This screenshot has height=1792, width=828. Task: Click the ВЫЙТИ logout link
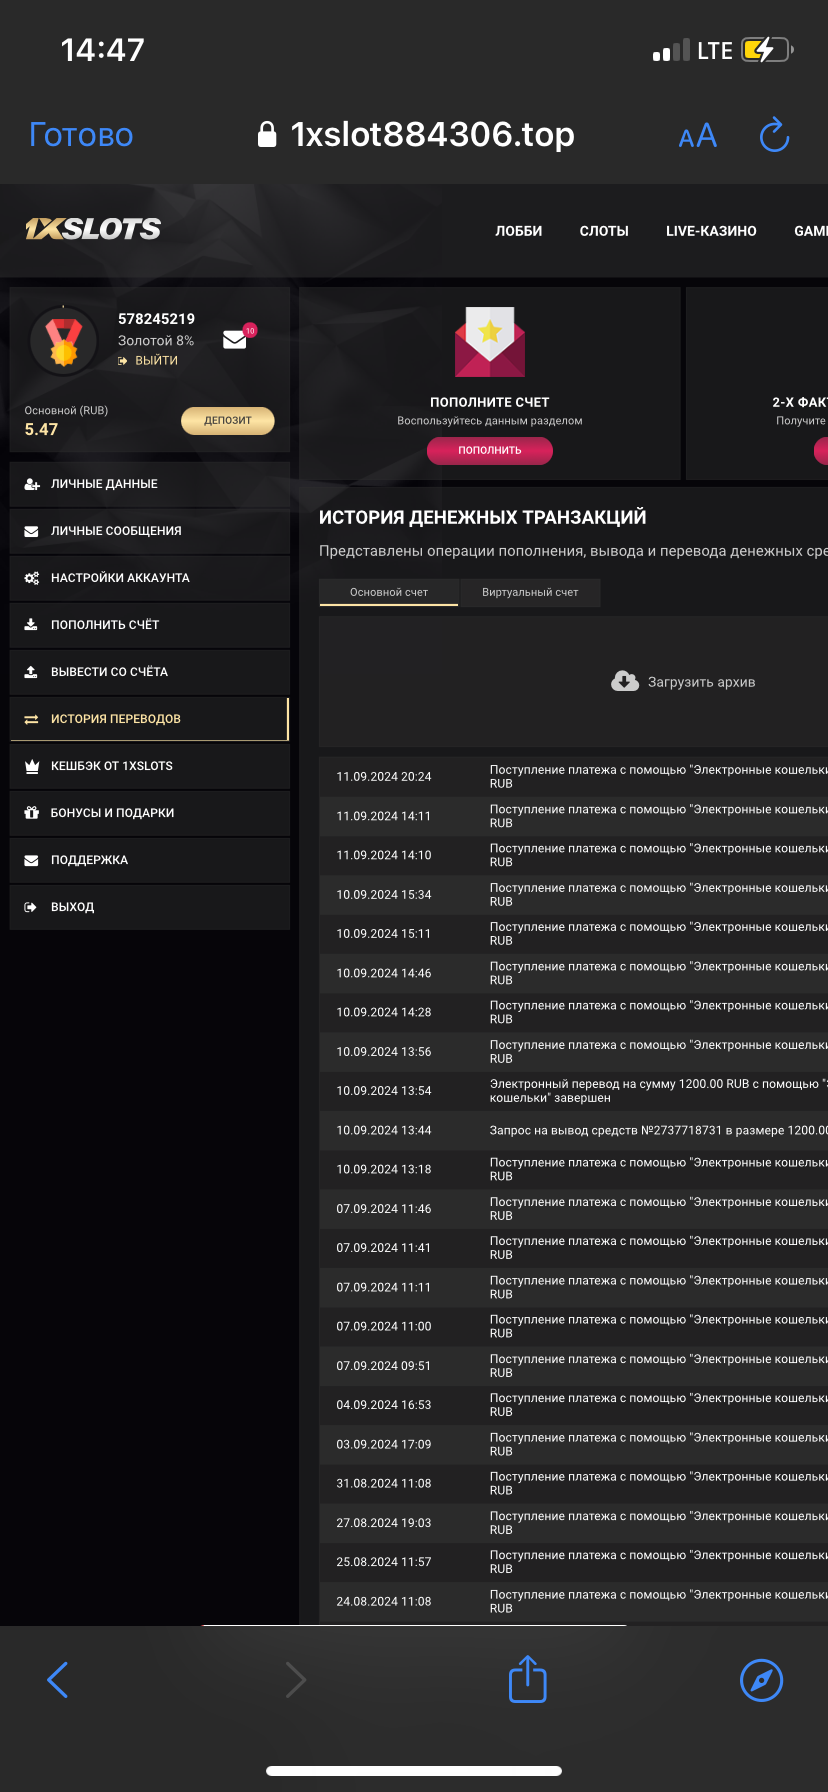pos(156,360)
